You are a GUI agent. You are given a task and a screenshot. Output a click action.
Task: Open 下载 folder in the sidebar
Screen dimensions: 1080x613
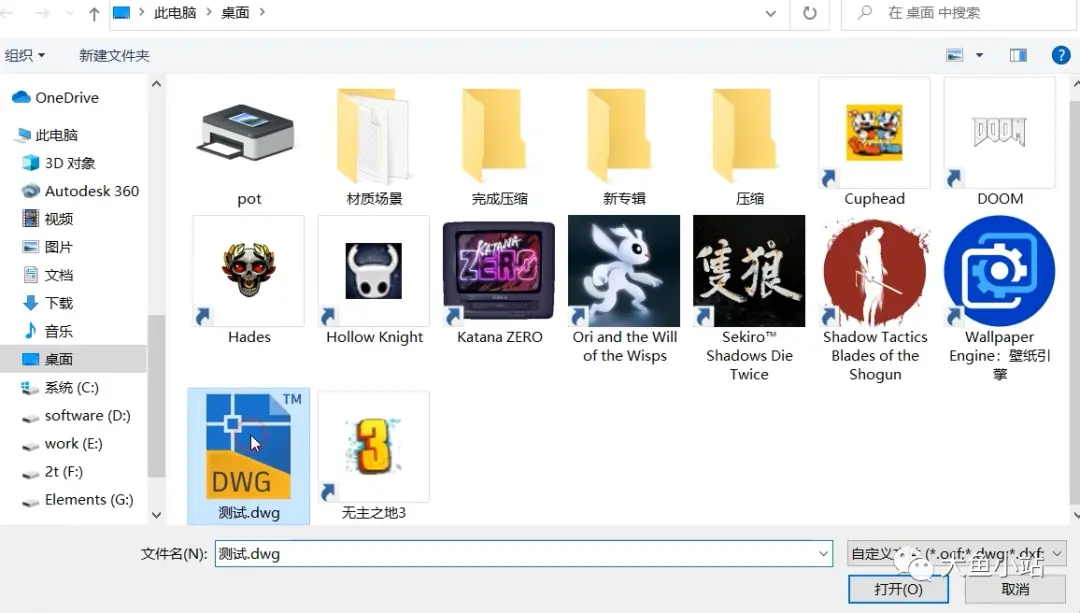point(59,303)
